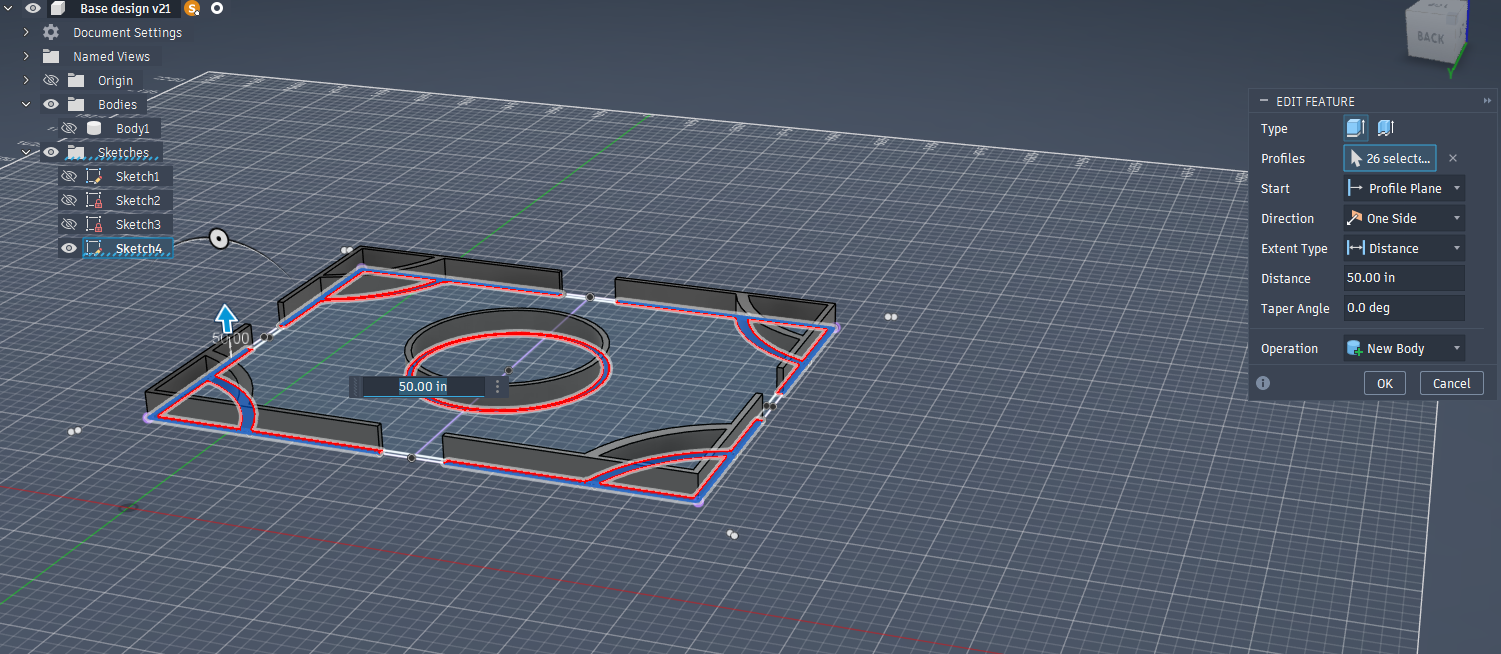1501x654 pixels.
Task: Cancel the Edit Feature dialog
Action: 1451,383
